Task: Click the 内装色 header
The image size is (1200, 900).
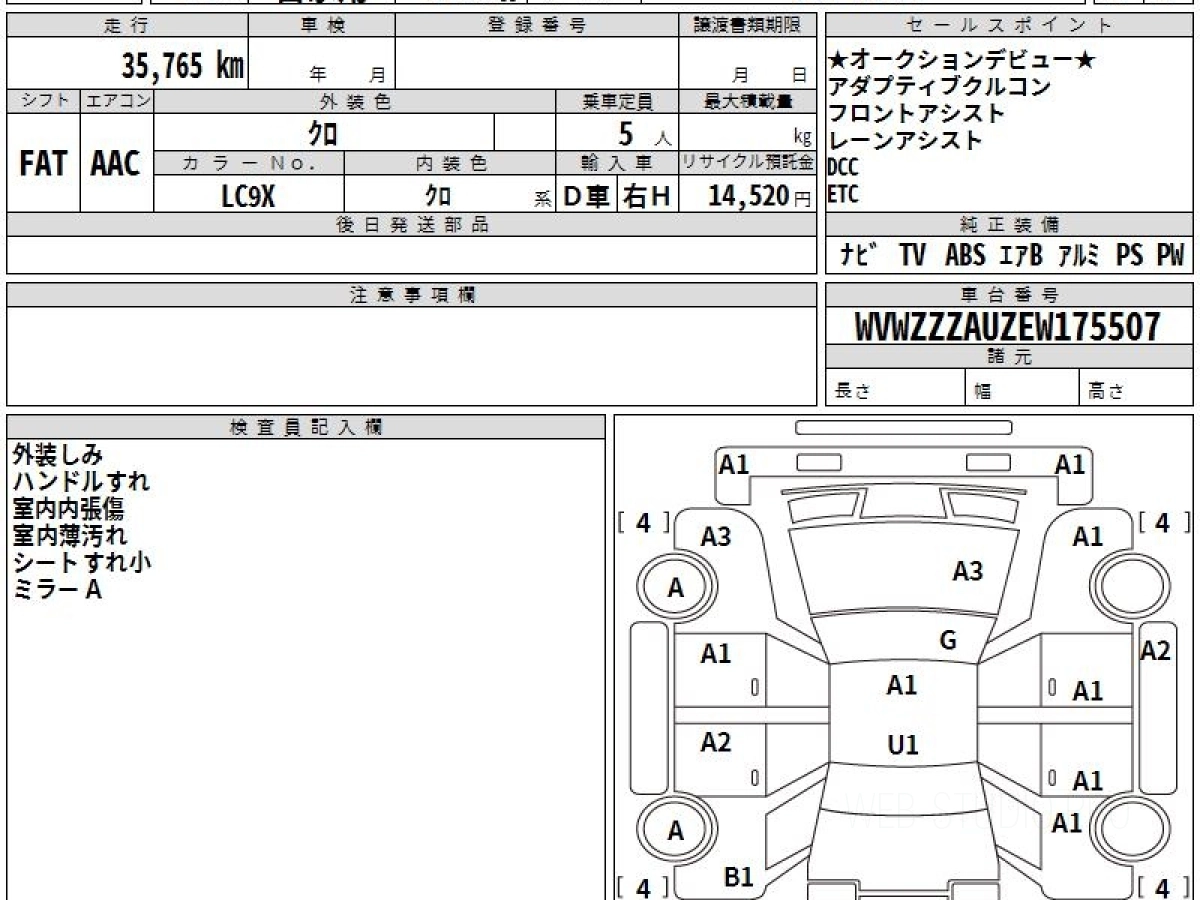Action: pyautogui.click(x=450, y=164)
